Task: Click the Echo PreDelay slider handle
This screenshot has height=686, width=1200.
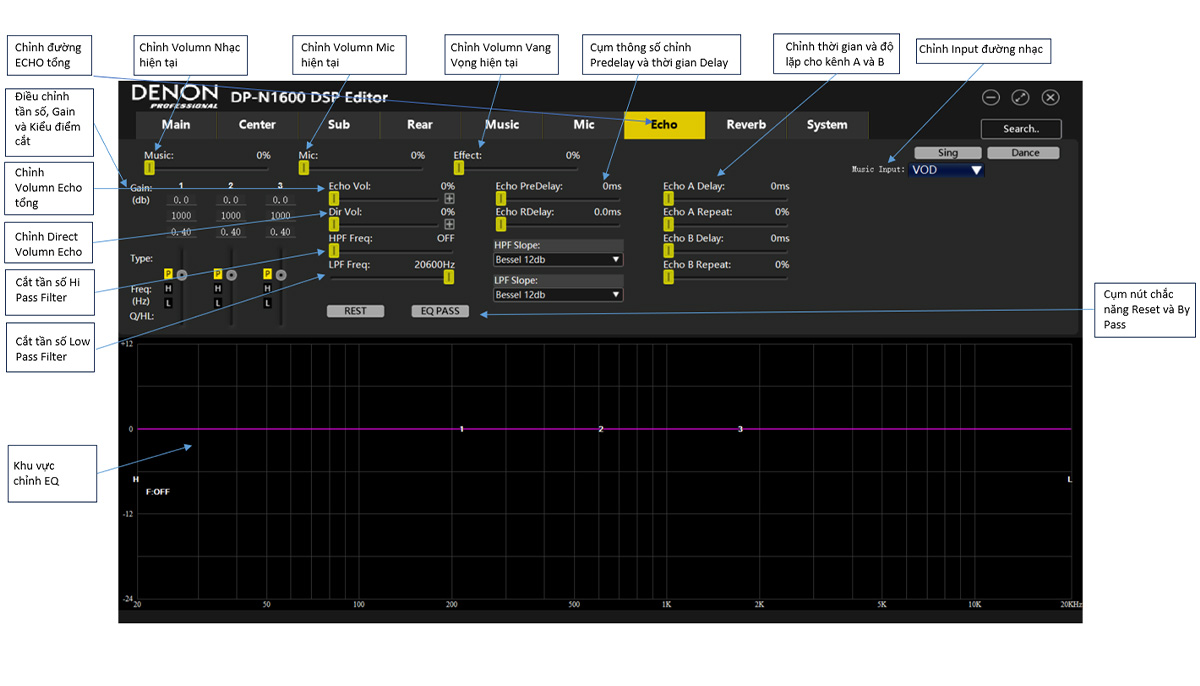Action: point(501,199)
